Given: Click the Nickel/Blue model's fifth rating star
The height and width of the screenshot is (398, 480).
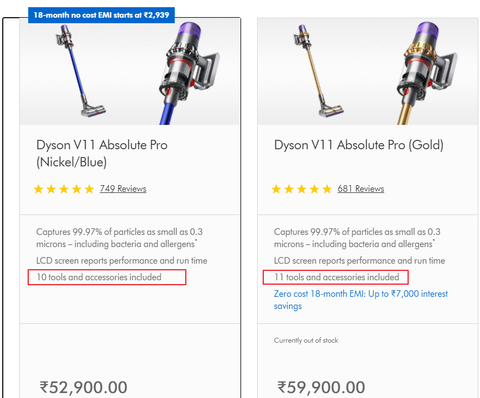Looking at the screenshot, I should click(x=89, y=189).
